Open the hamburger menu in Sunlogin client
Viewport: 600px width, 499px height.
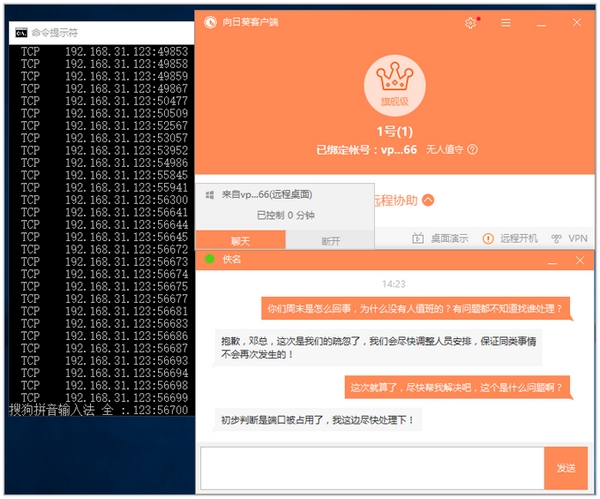point(506,23)
